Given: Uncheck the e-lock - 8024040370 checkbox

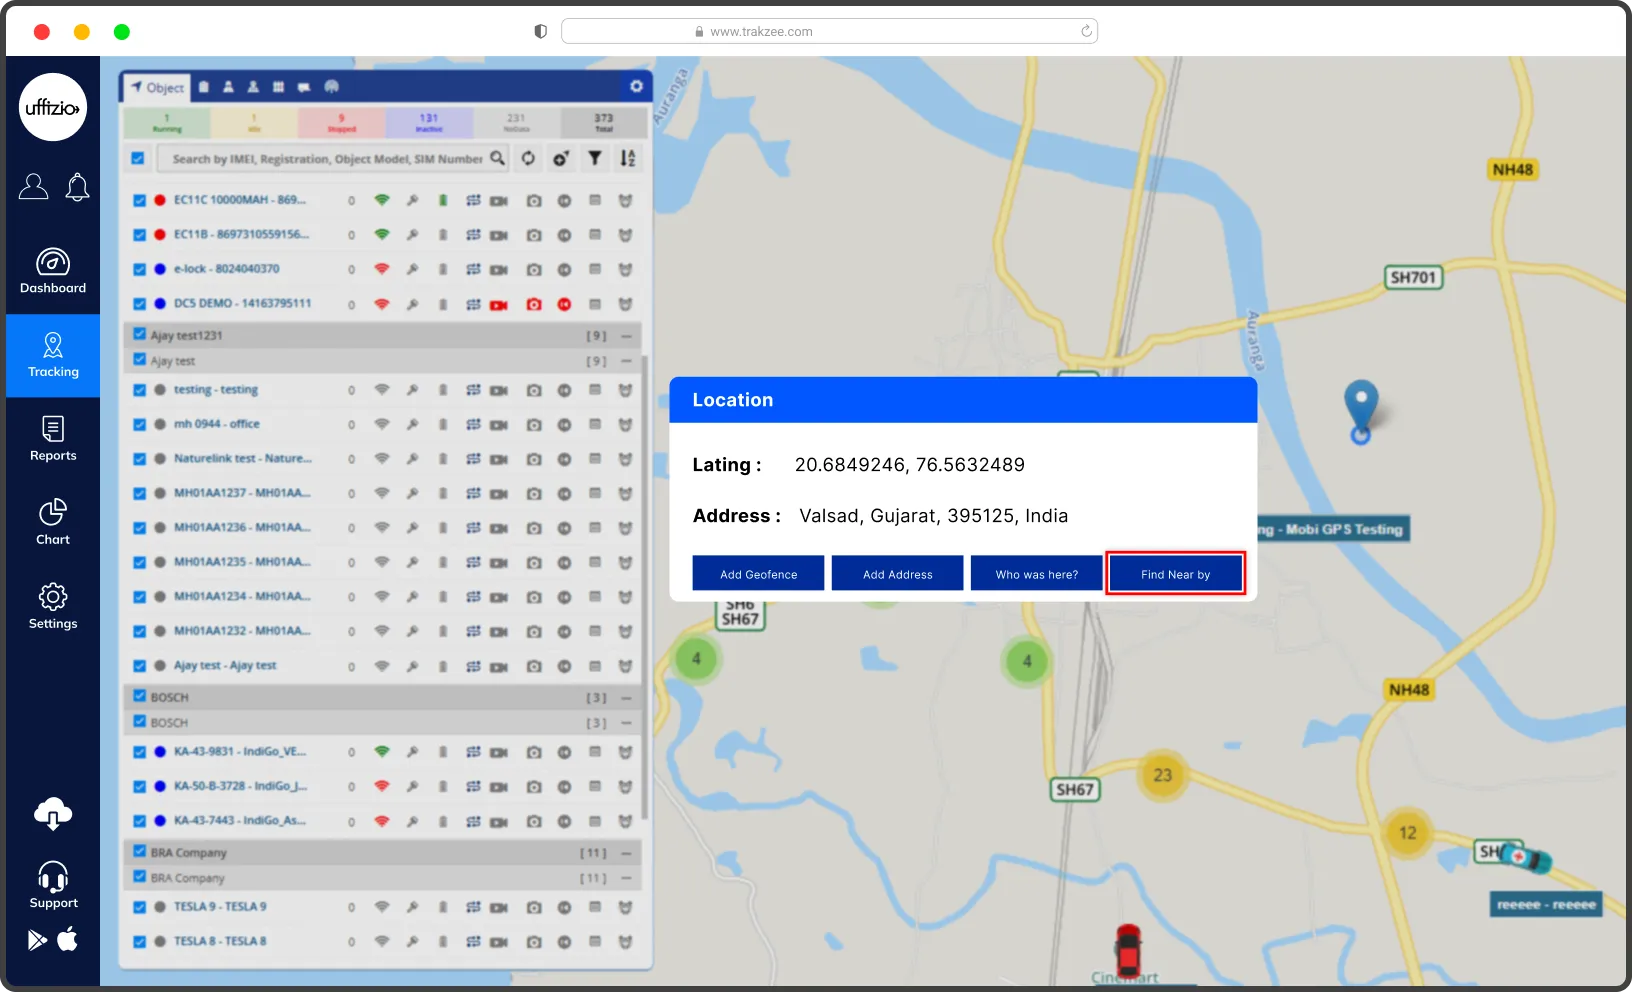Looking at the screenshot, I should click(x=140, y=269).
